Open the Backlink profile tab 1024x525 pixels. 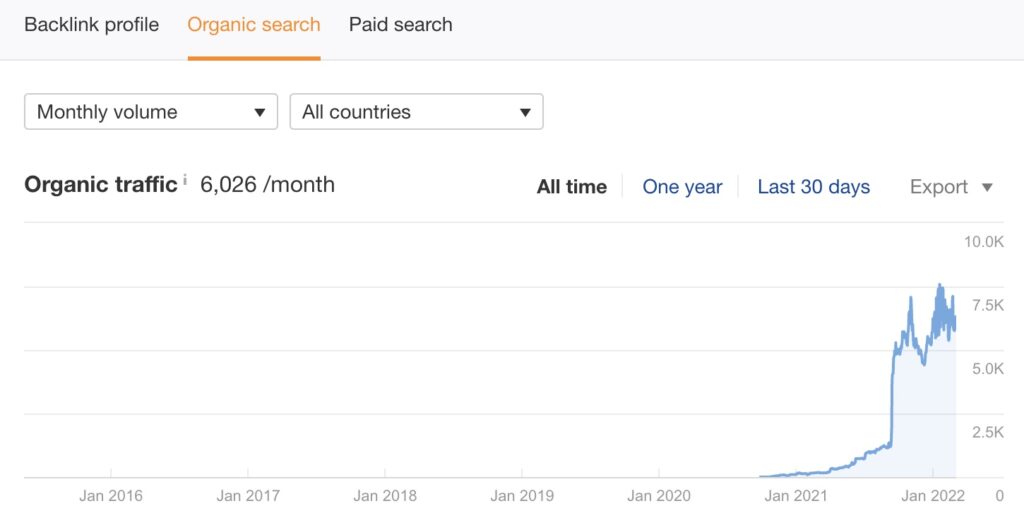91,25
